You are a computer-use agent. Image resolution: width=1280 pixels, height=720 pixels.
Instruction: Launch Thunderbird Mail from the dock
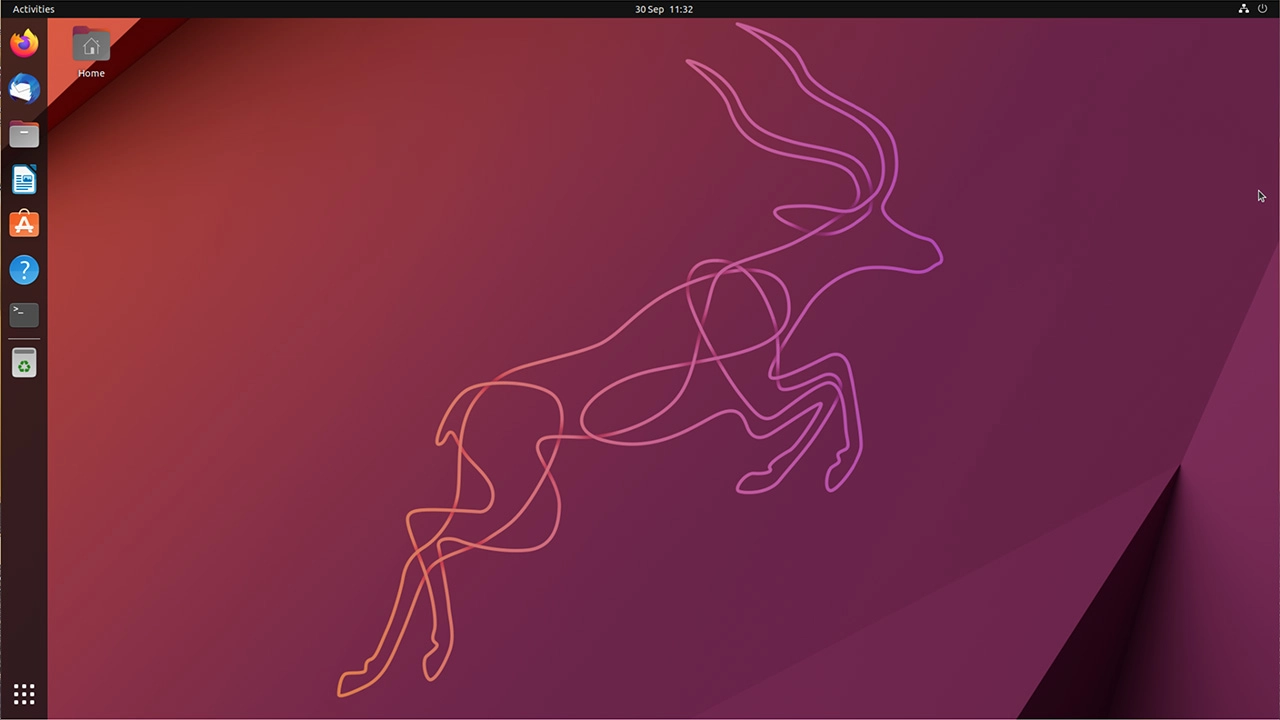pyautogui.click(x=24, y=88)
